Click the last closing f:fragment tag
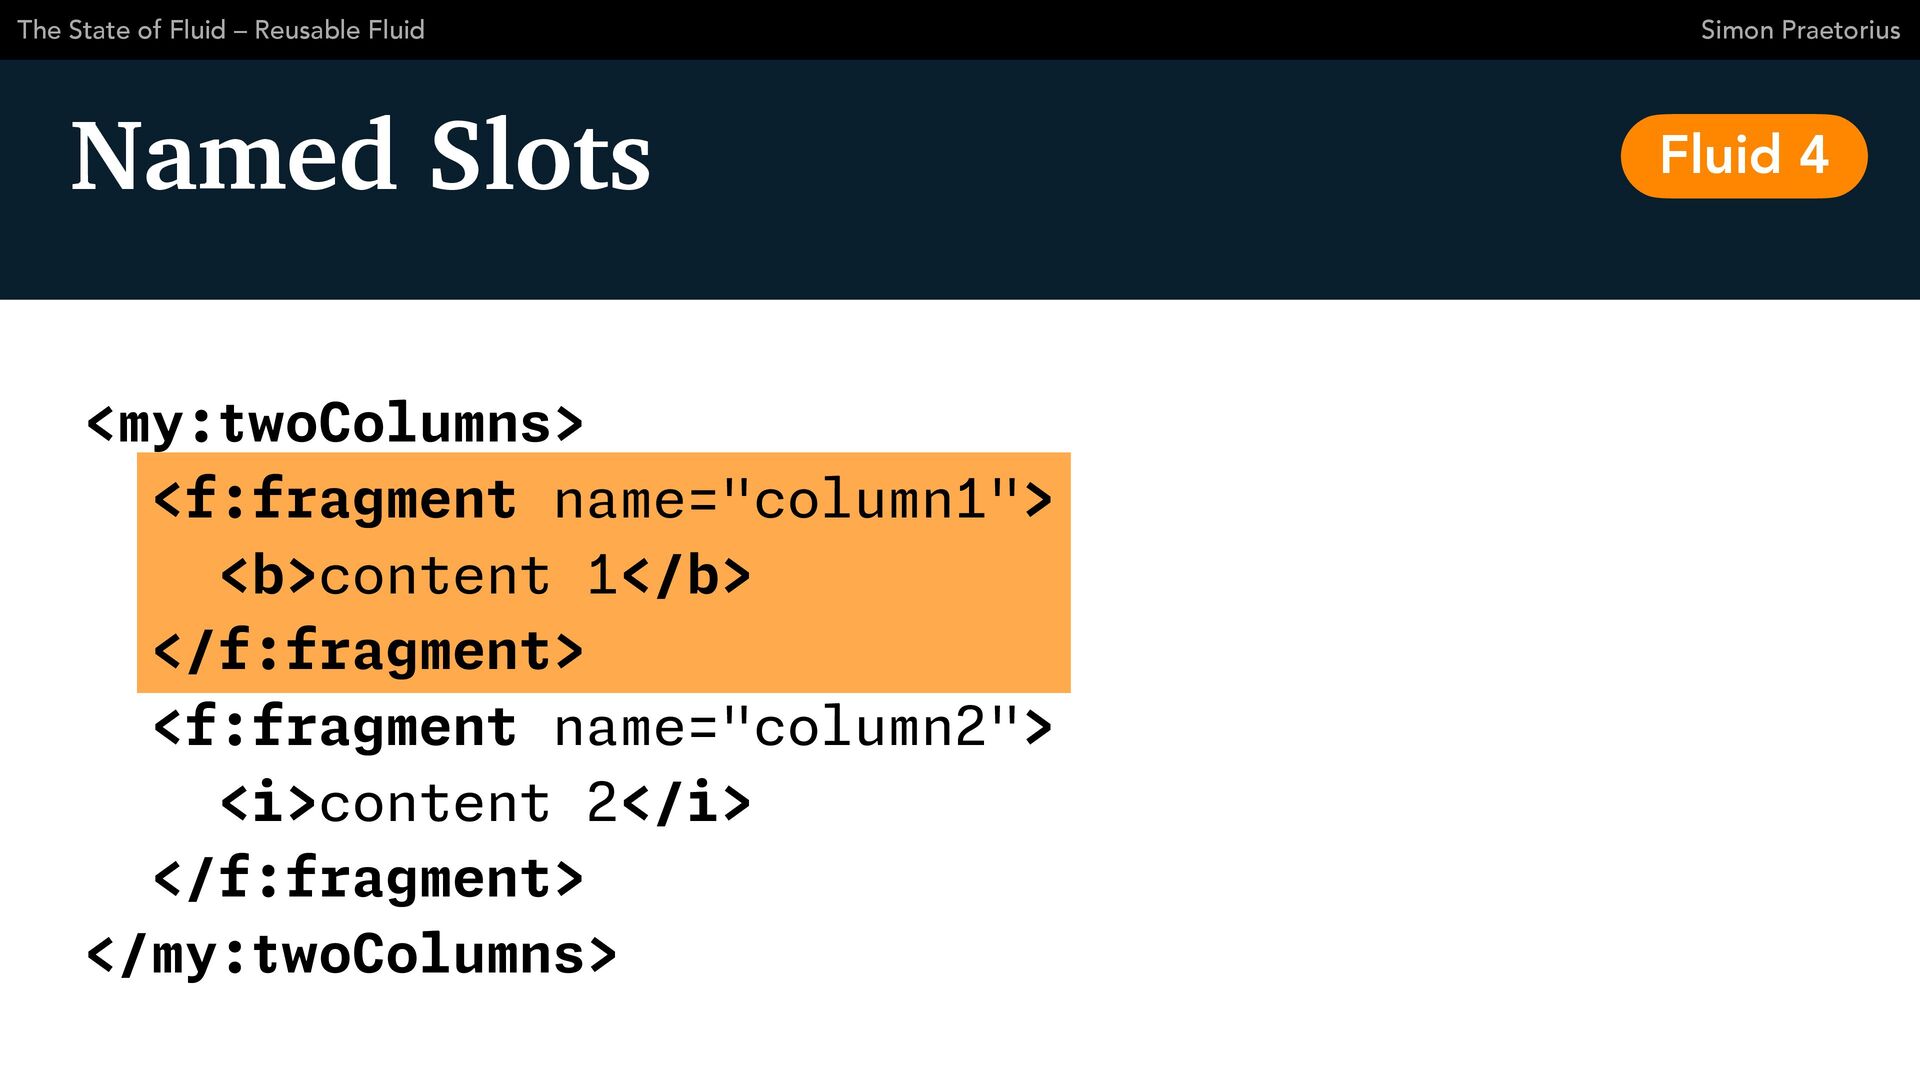The image size is (1920, 1080). click(x=368, y=879)
